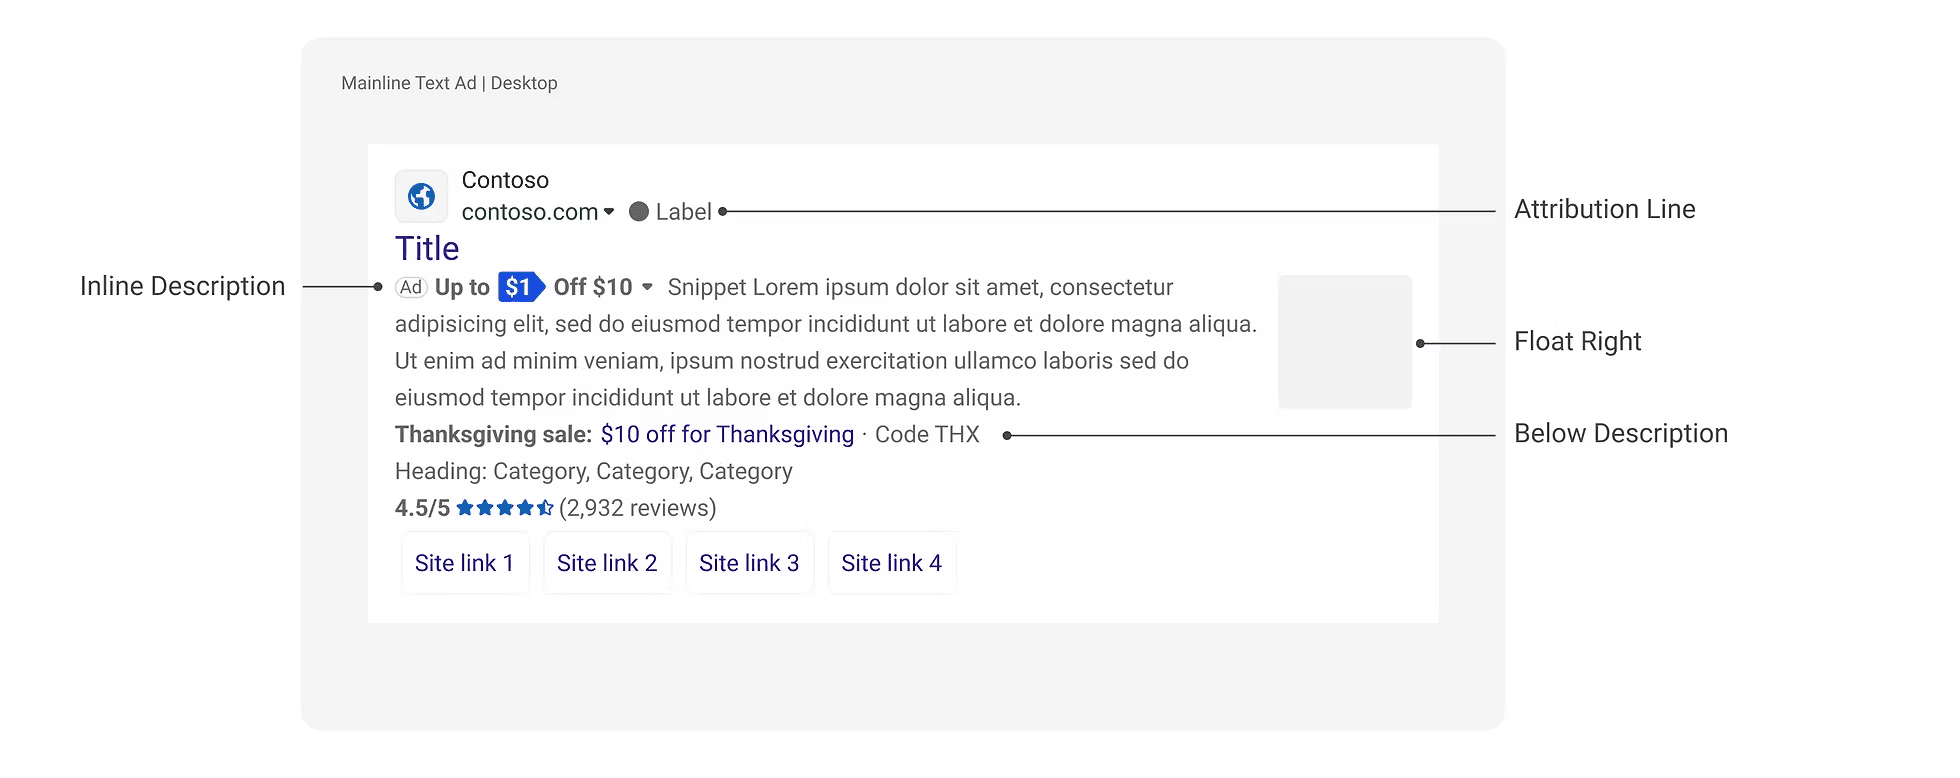Expand the Off $10 dropdown arrow
This screenshot has width=1960, height=778.
[x=647, y=288]
